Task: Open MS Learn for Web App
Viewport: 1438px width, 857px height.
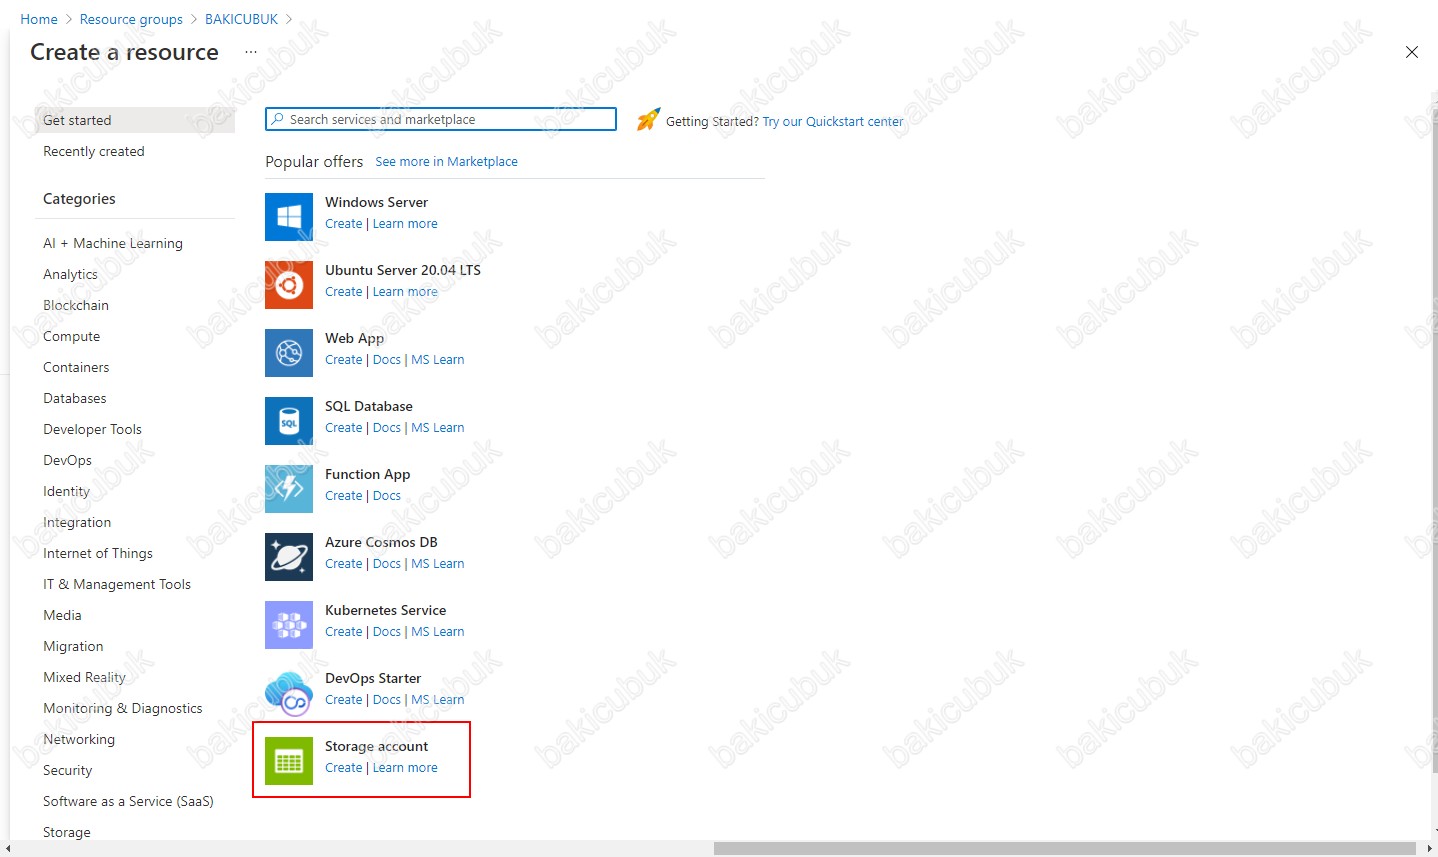Action: click(438, 360)
